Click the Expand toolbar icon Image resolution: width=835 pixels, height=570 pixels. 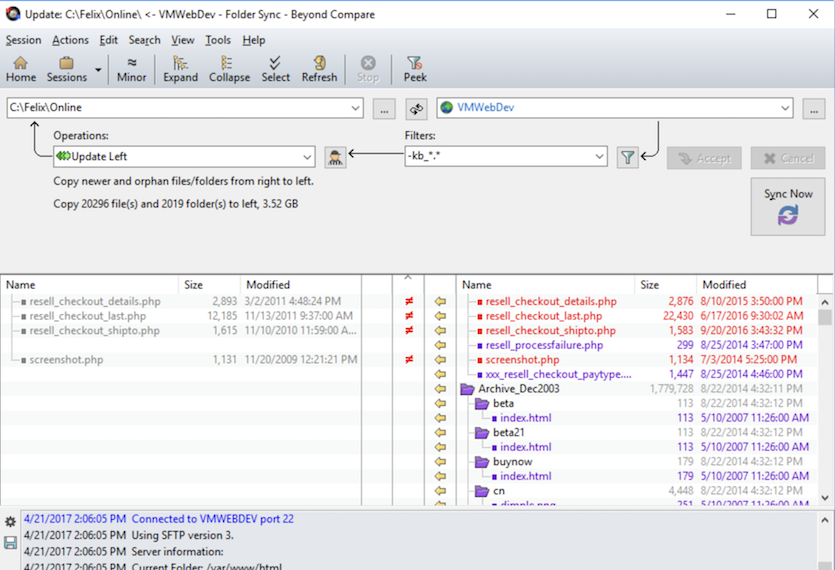tap(181, 69)
